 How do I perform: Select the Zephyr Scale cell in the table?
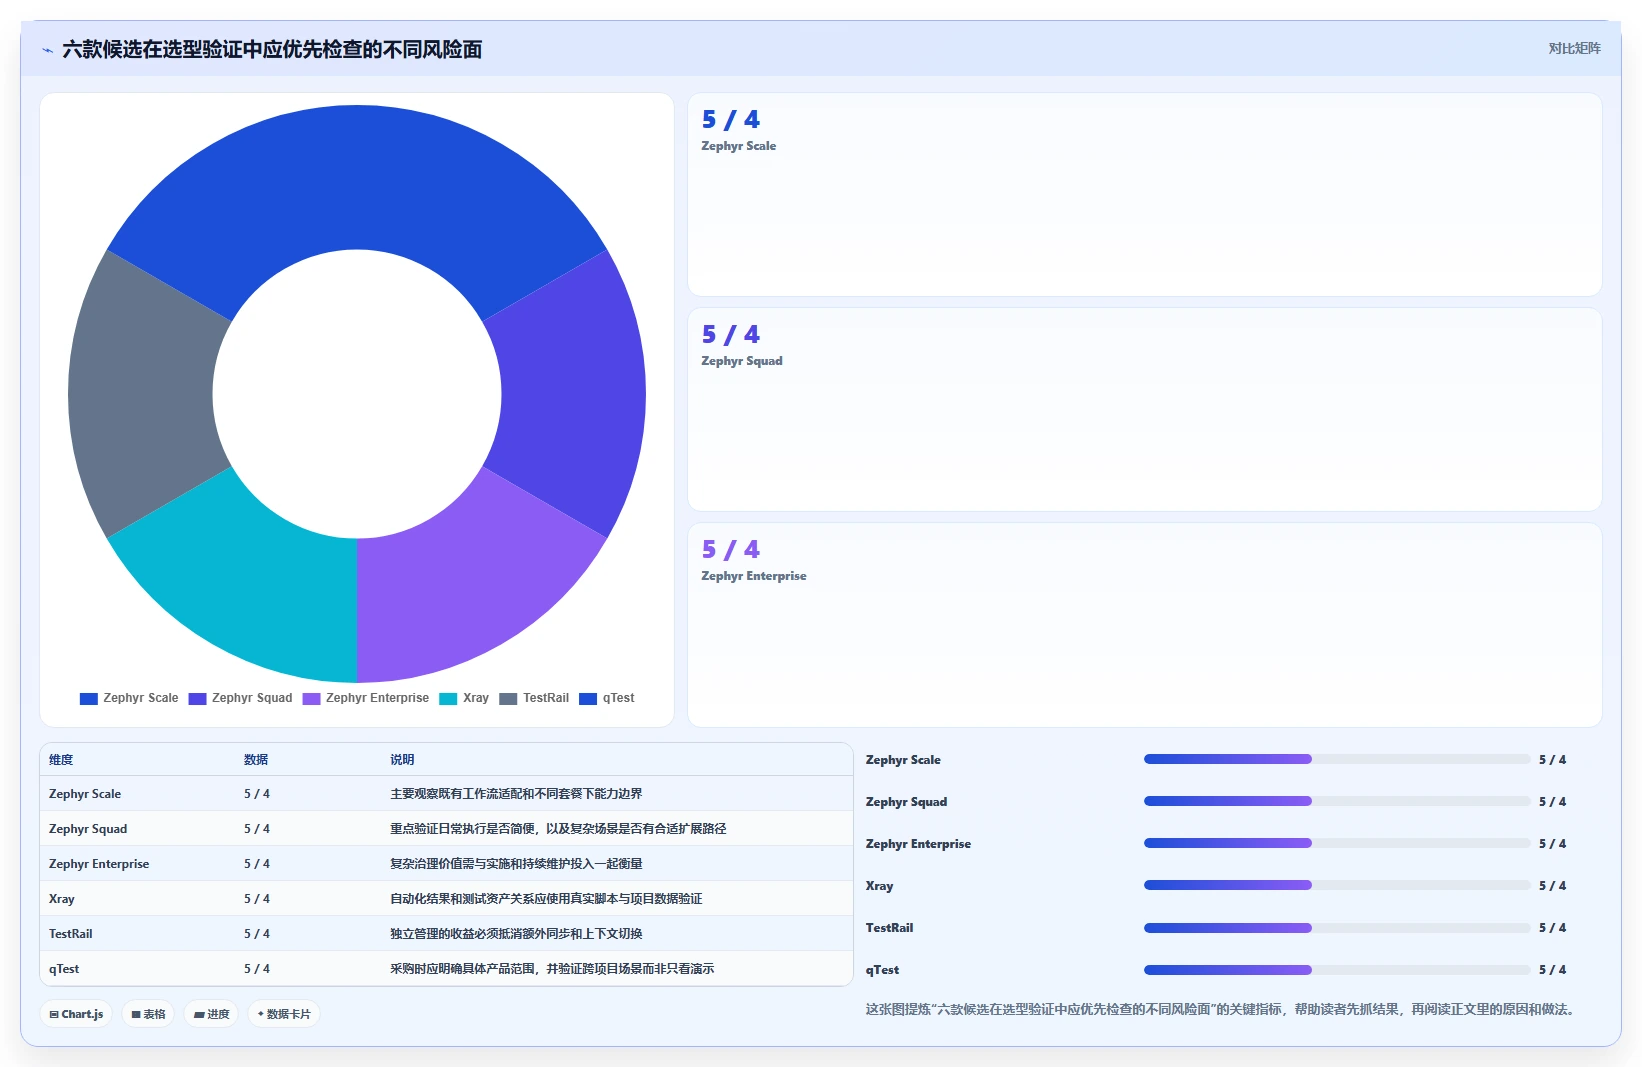(85, 794)
